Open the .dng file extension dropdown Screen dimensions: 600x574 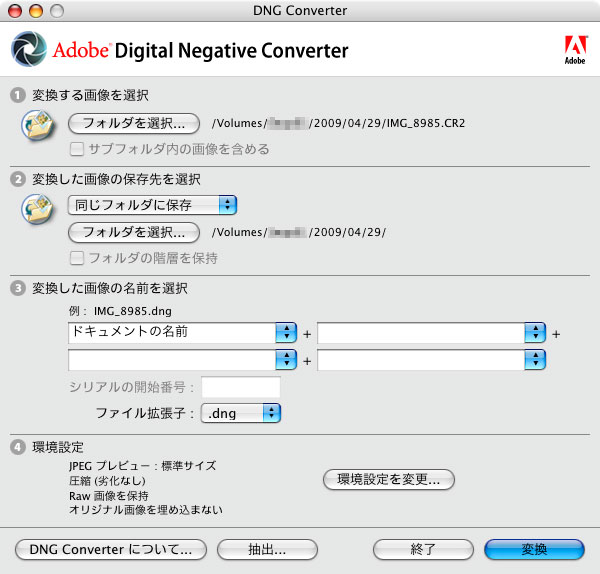tap(241, 413)
